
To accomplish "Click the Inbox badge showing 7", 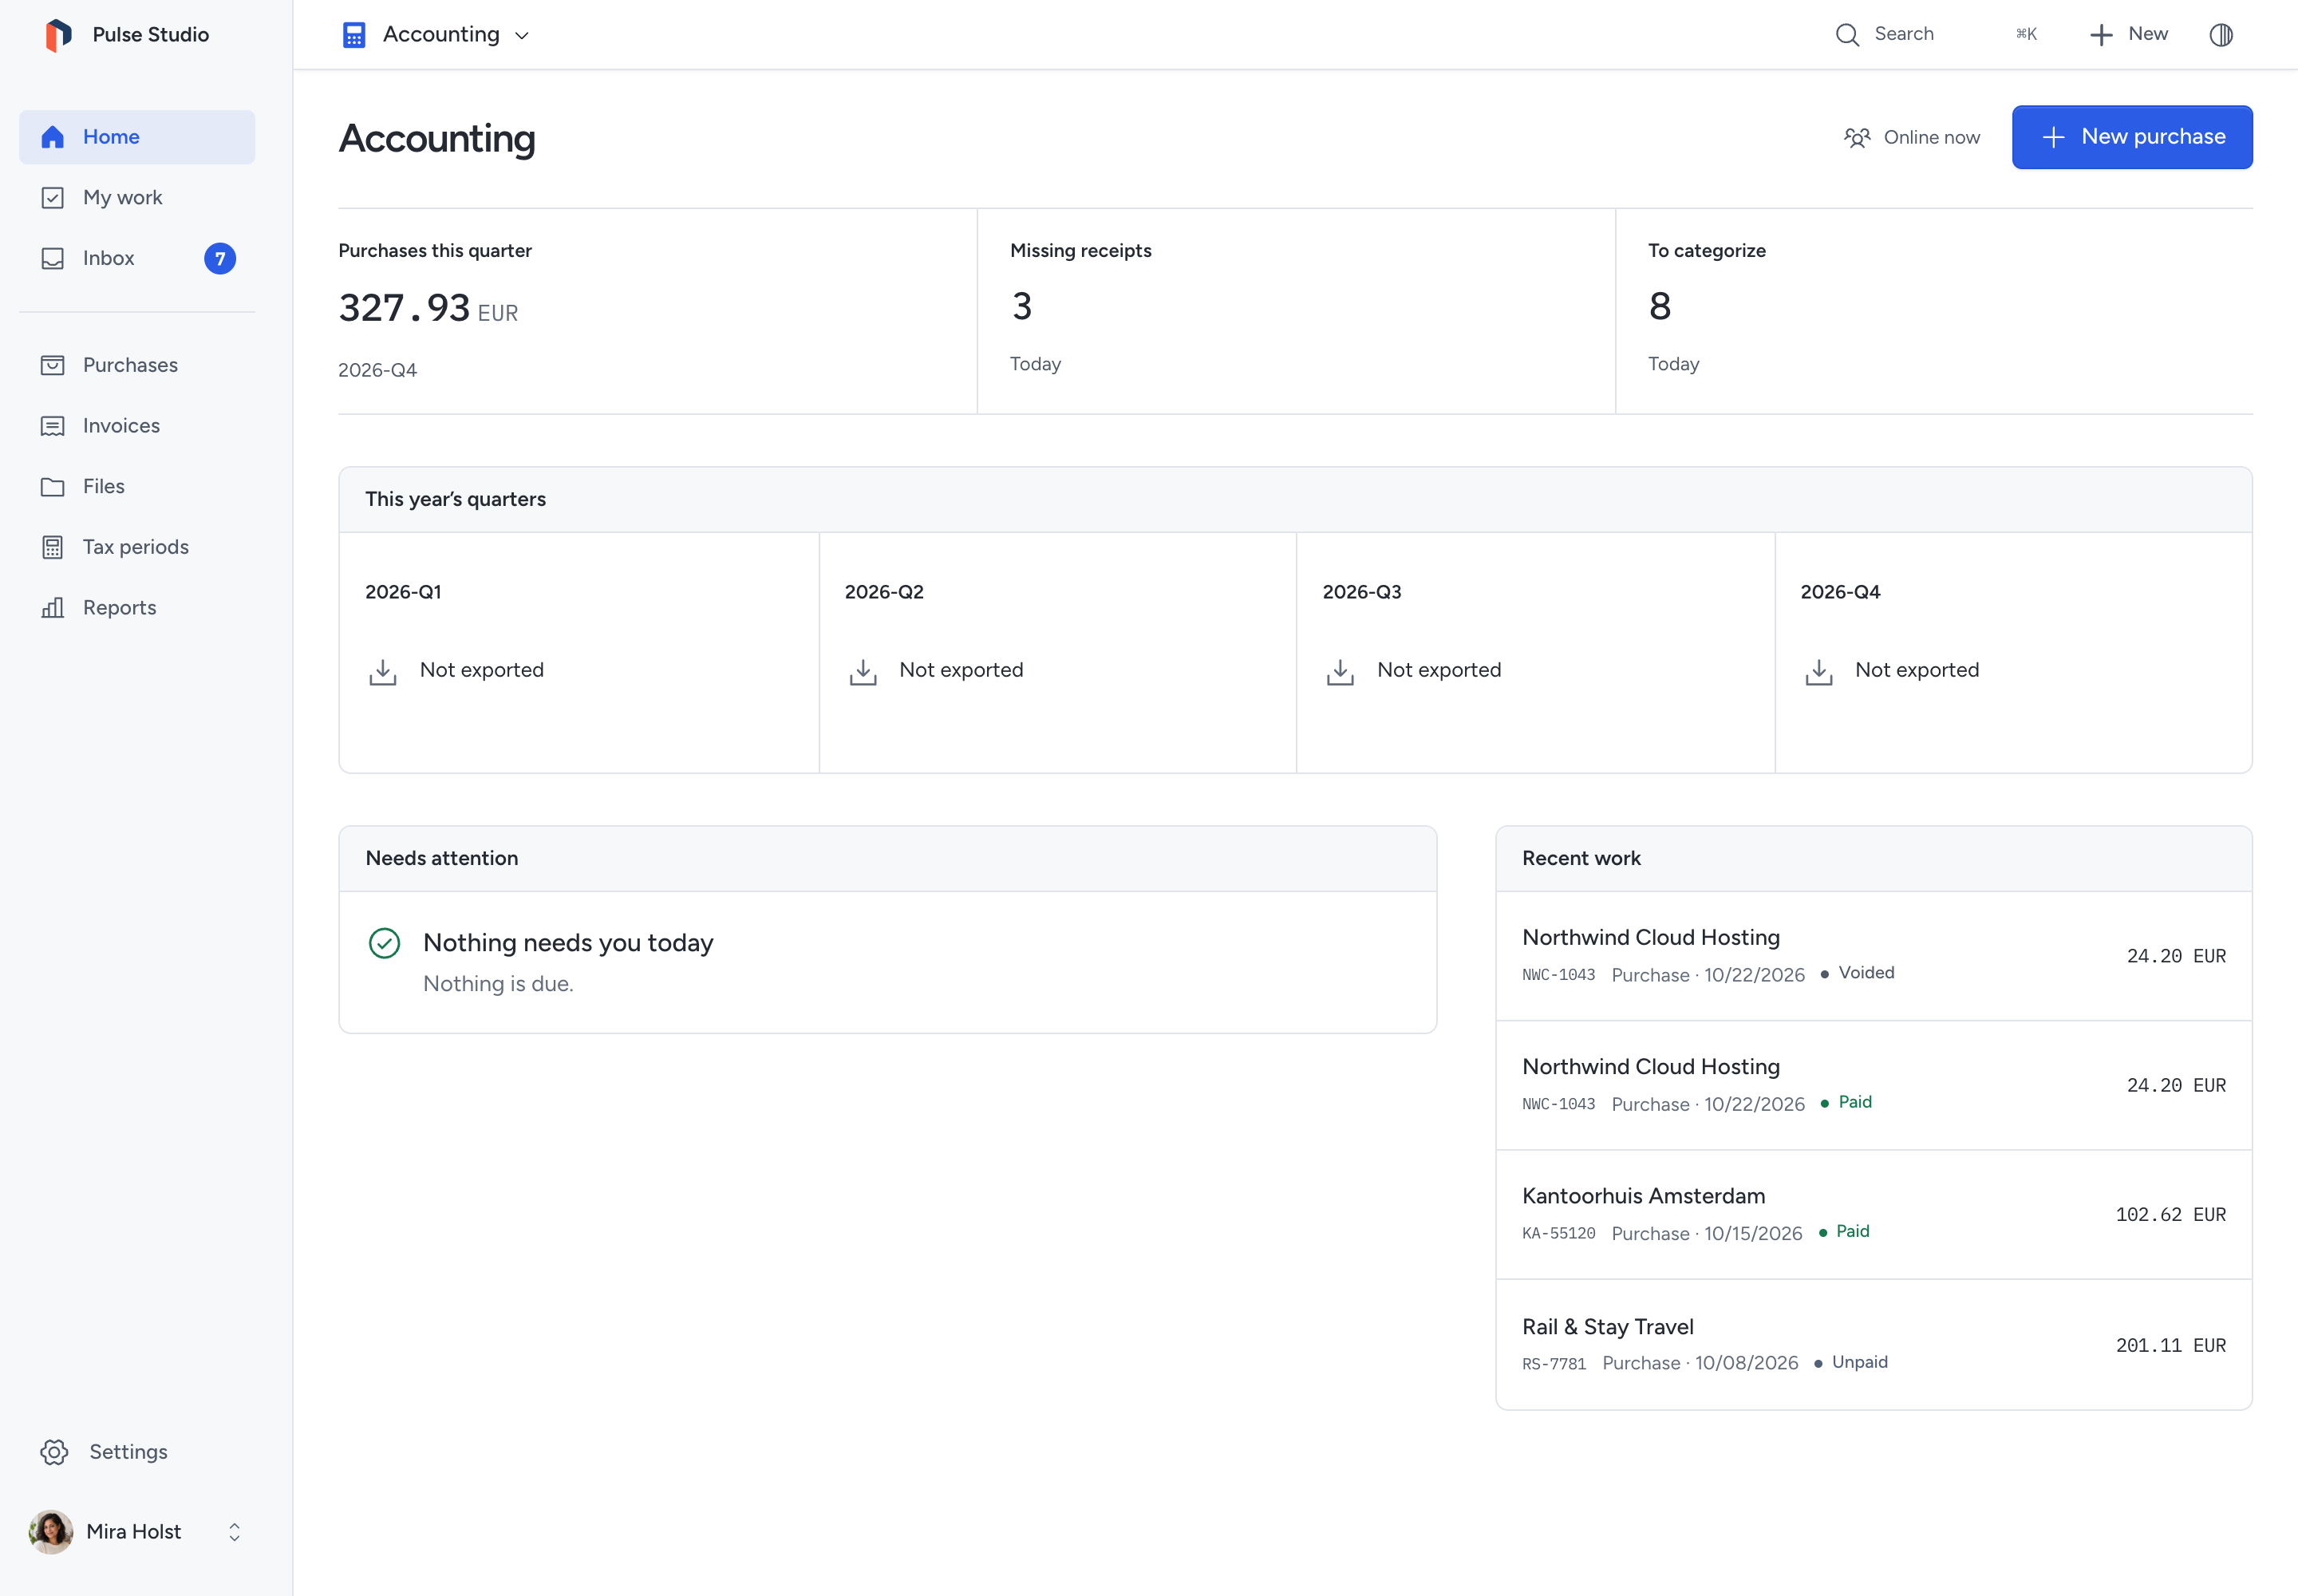I will [220, 259].
